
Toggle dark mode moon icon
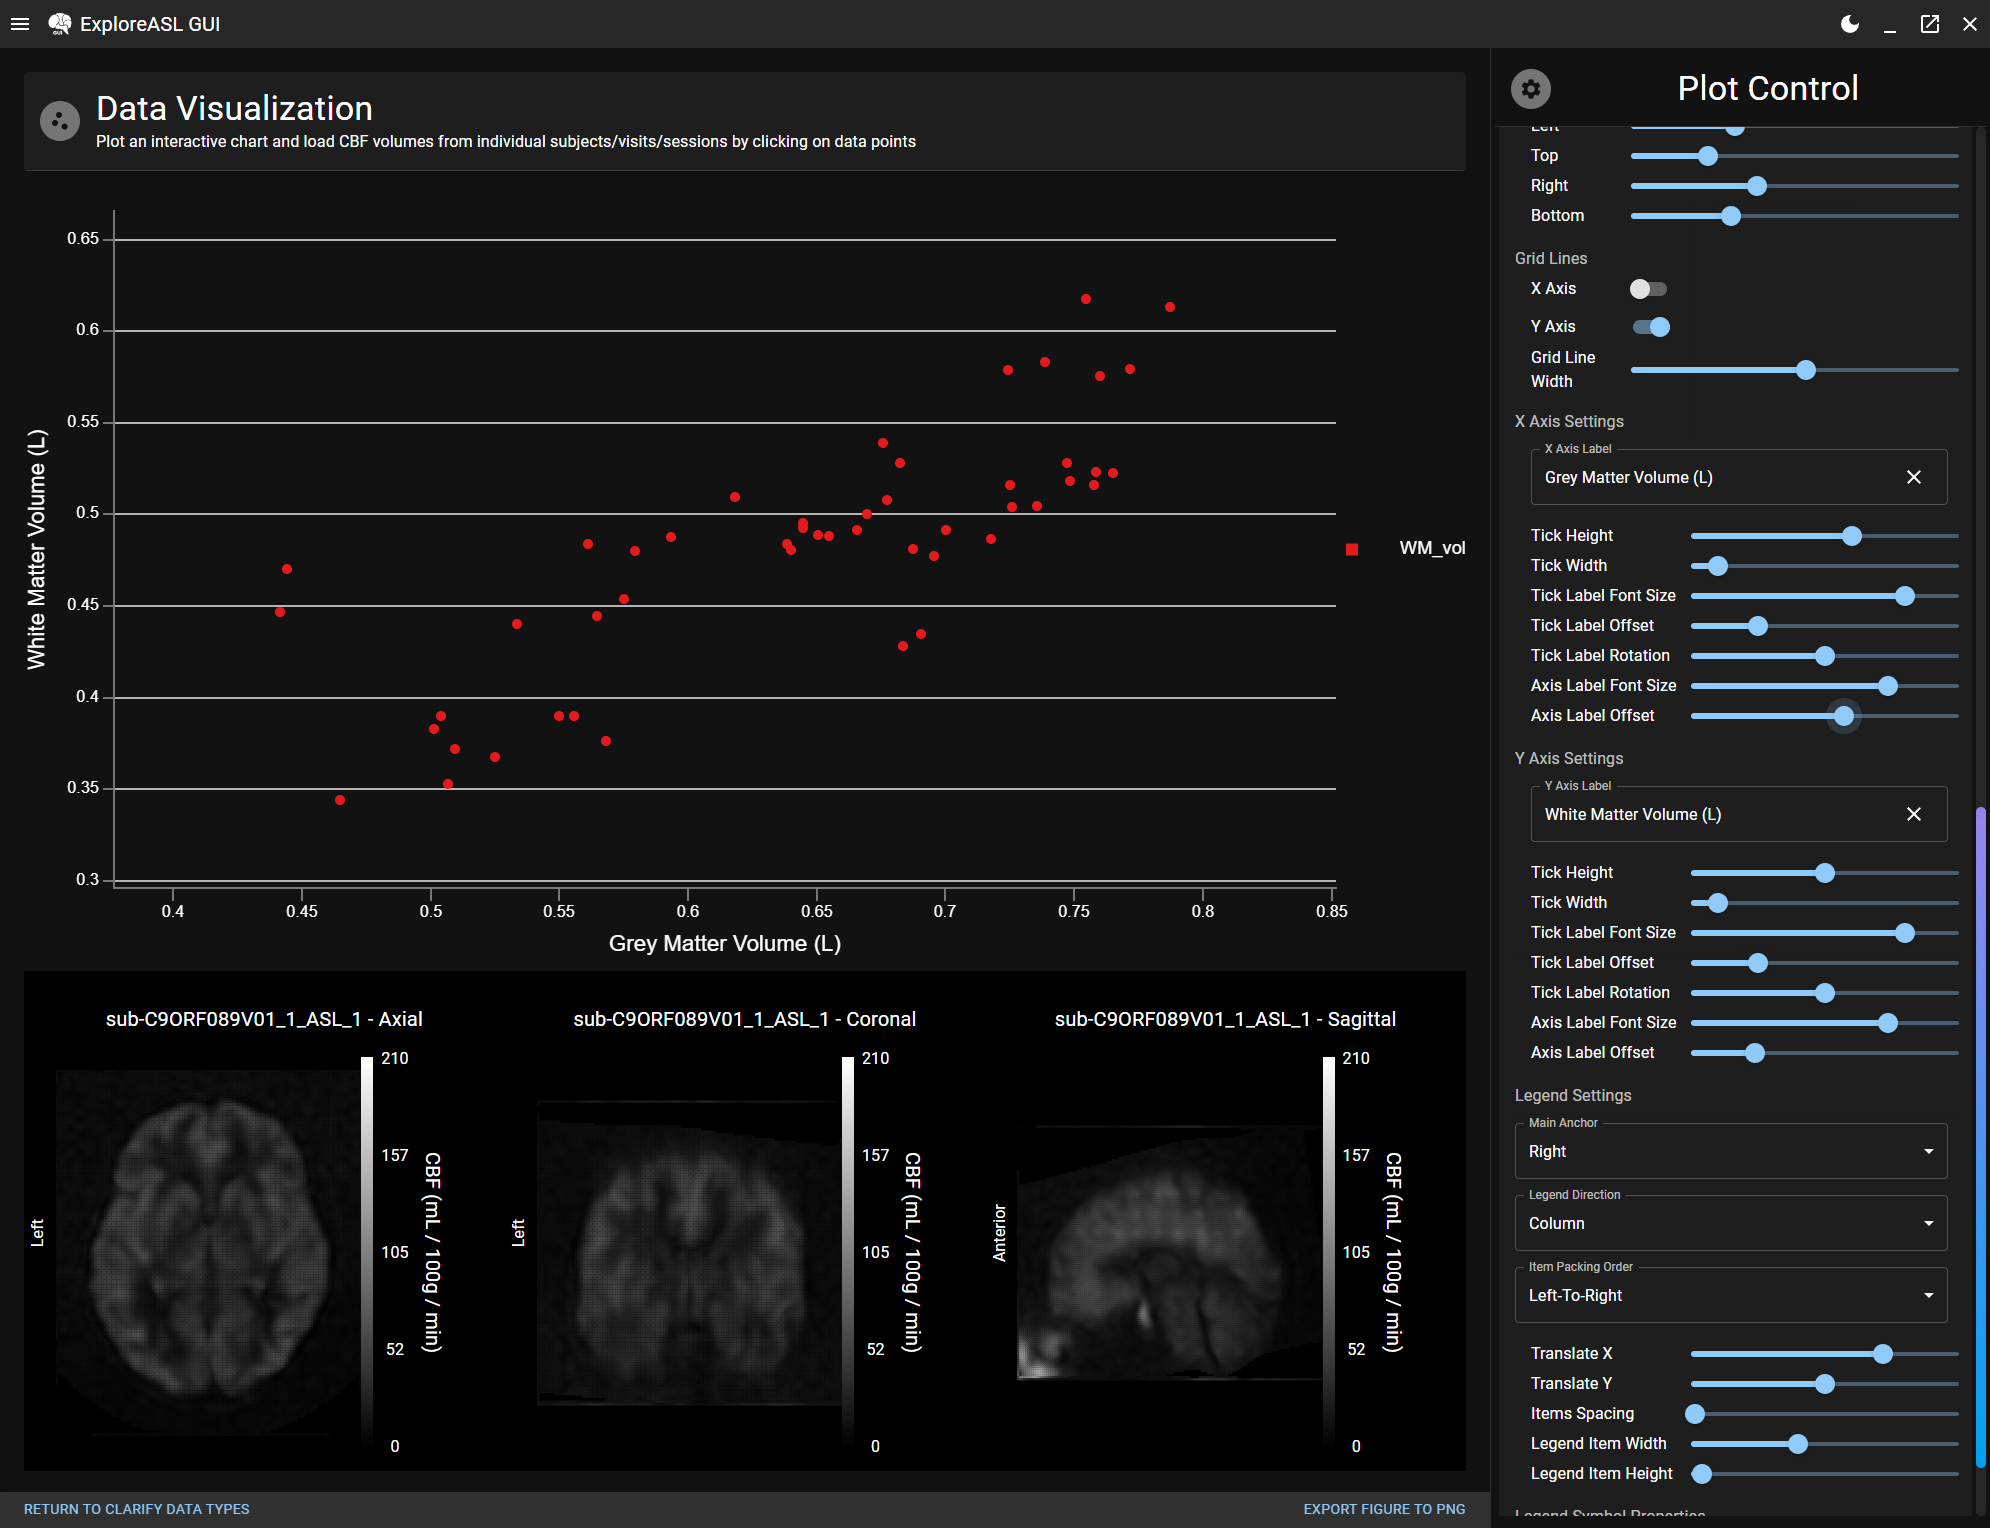1850,24
